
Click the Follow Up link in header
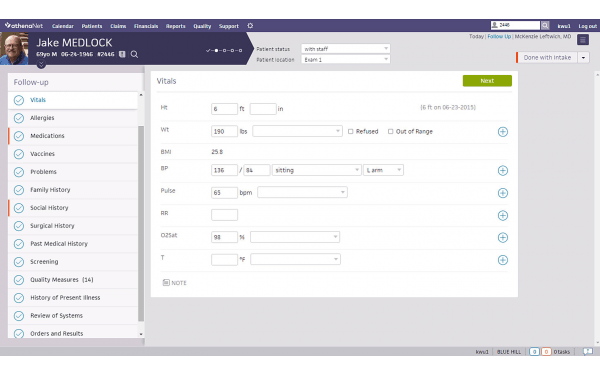coord(499,36)
